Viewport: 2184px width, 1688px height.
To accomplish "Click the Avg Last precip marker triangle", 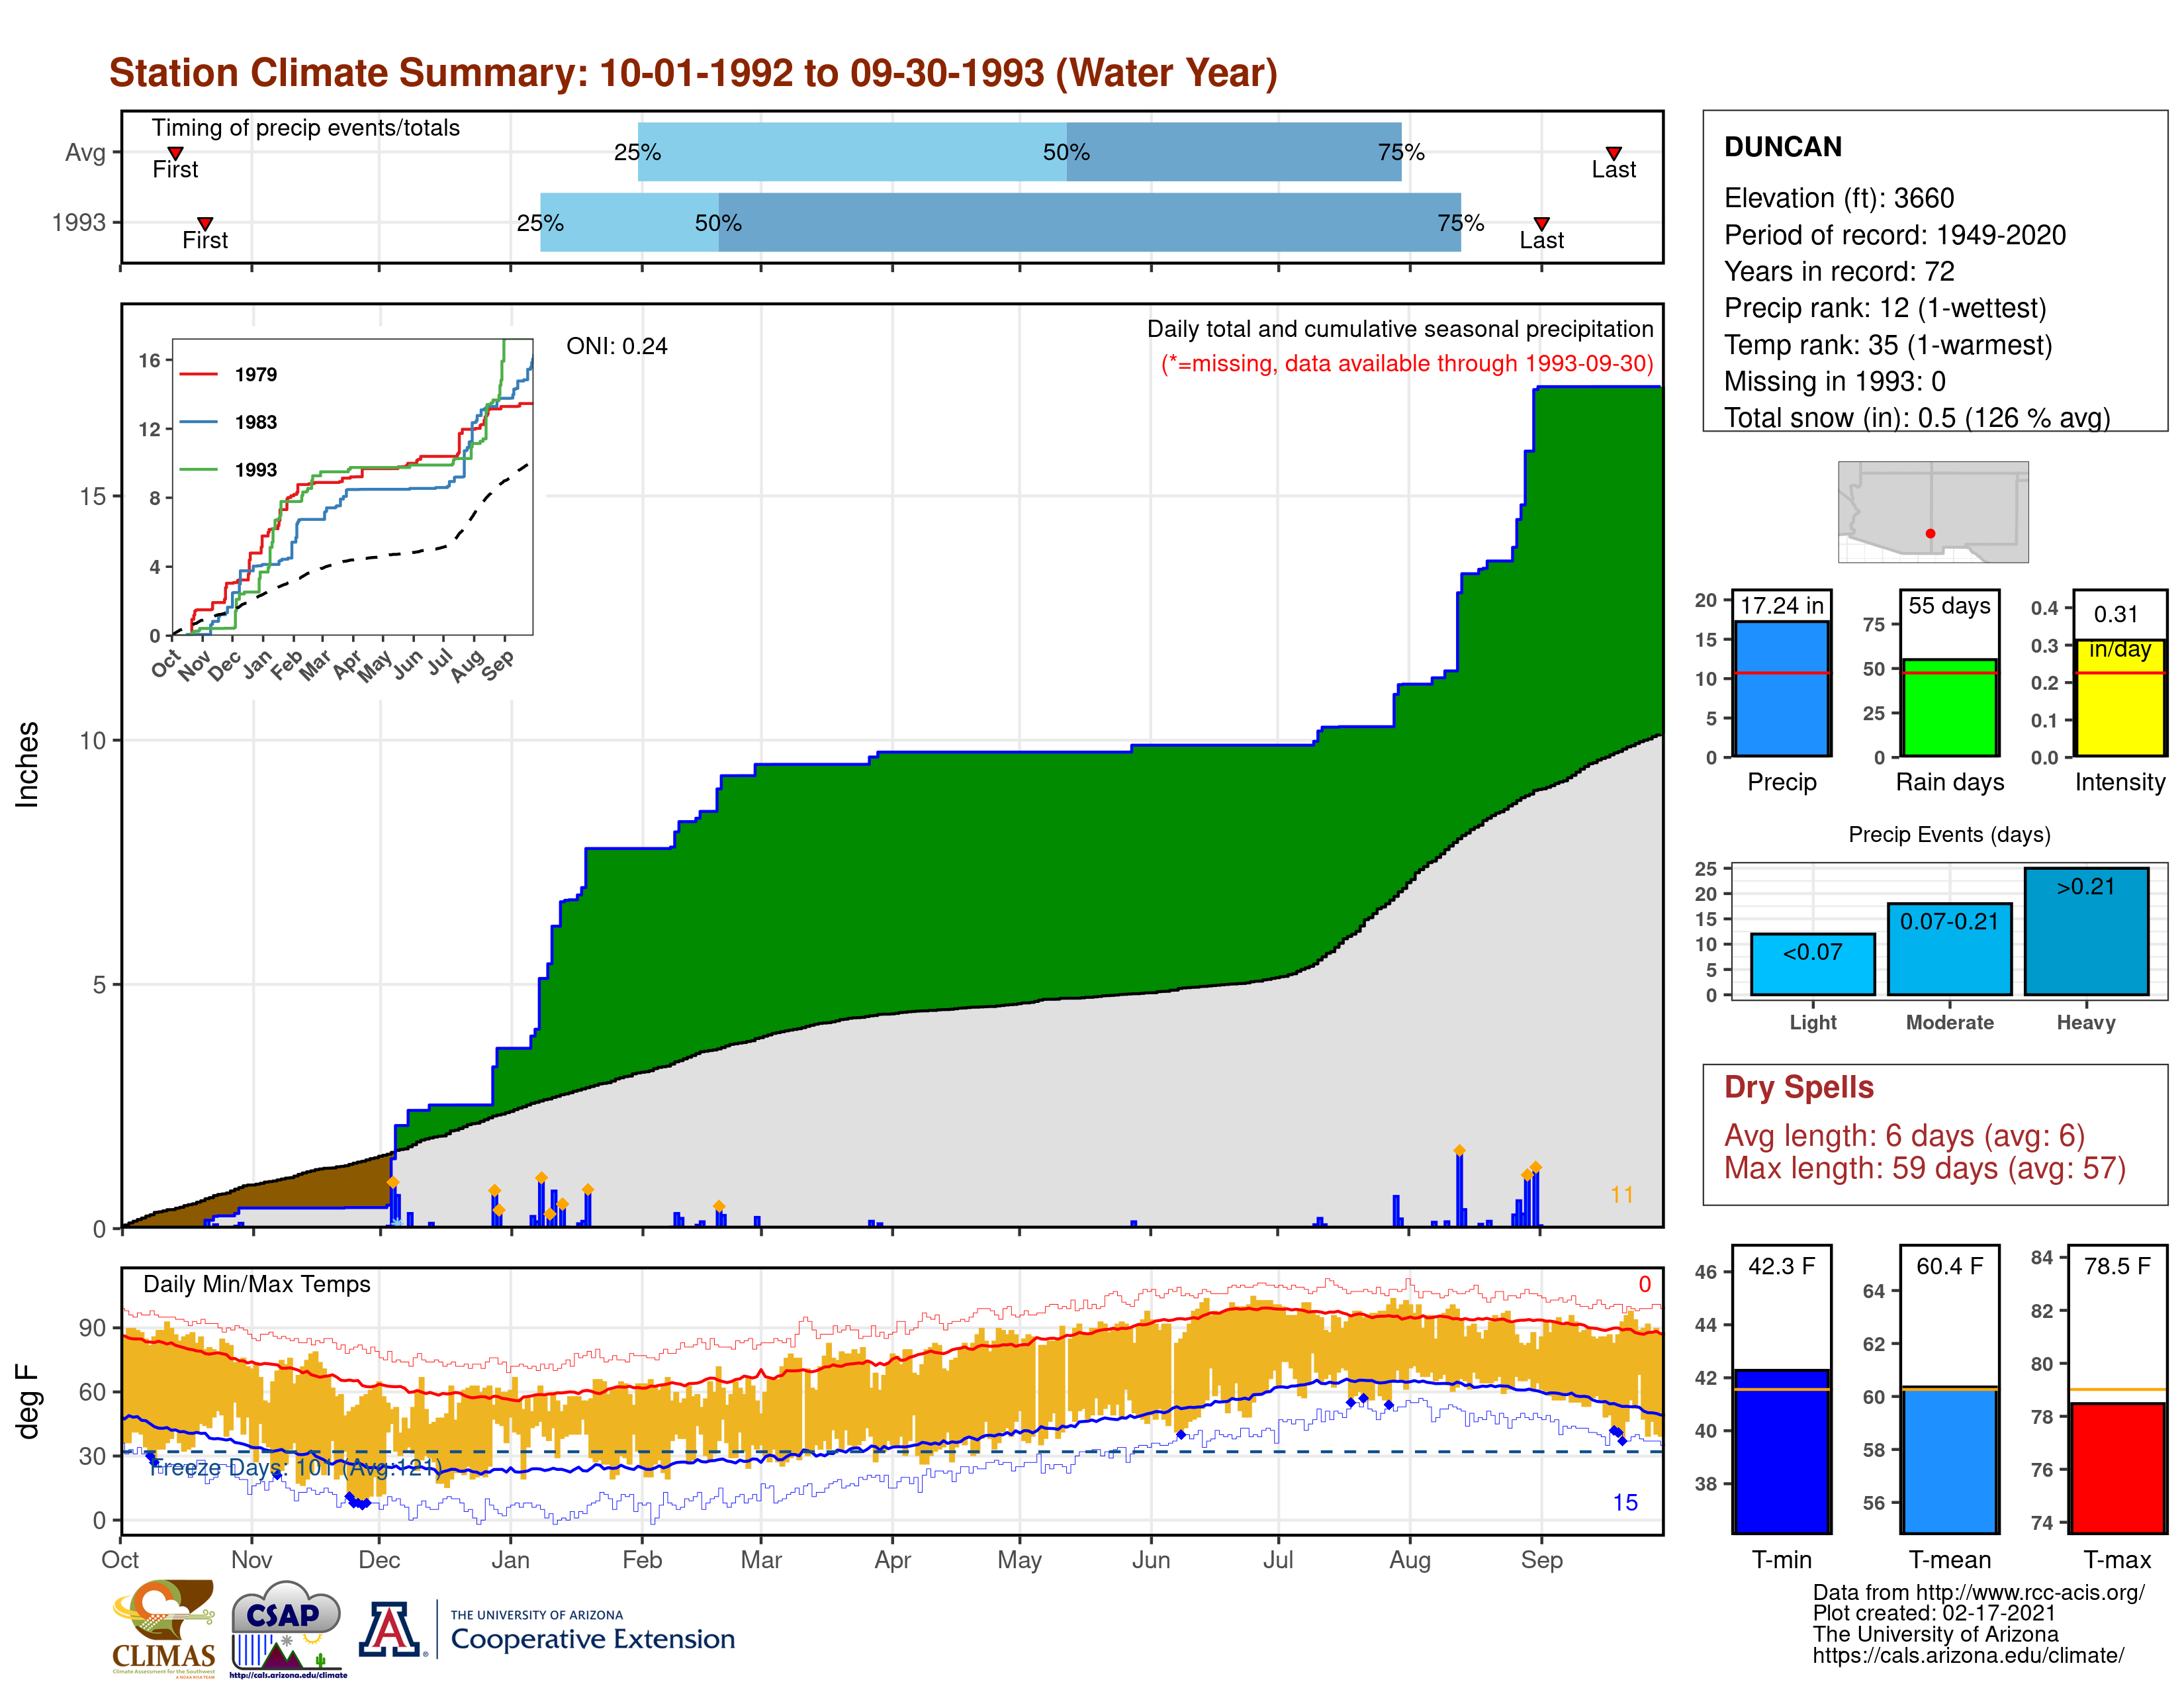I will pos(1613,153).
